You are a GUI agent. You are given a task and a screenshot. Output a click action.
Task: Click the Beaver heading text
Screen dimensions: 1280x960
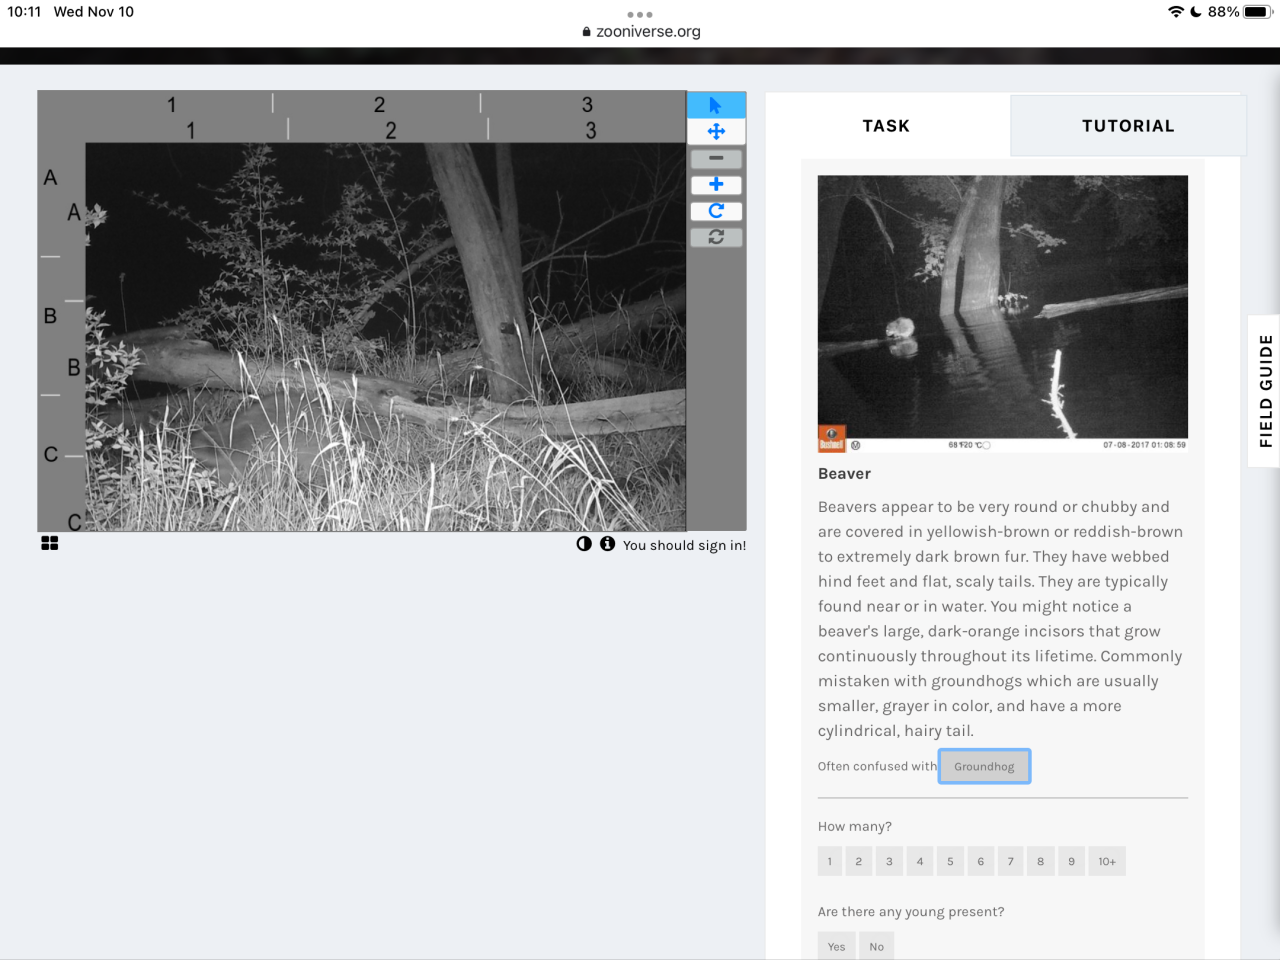844,474
